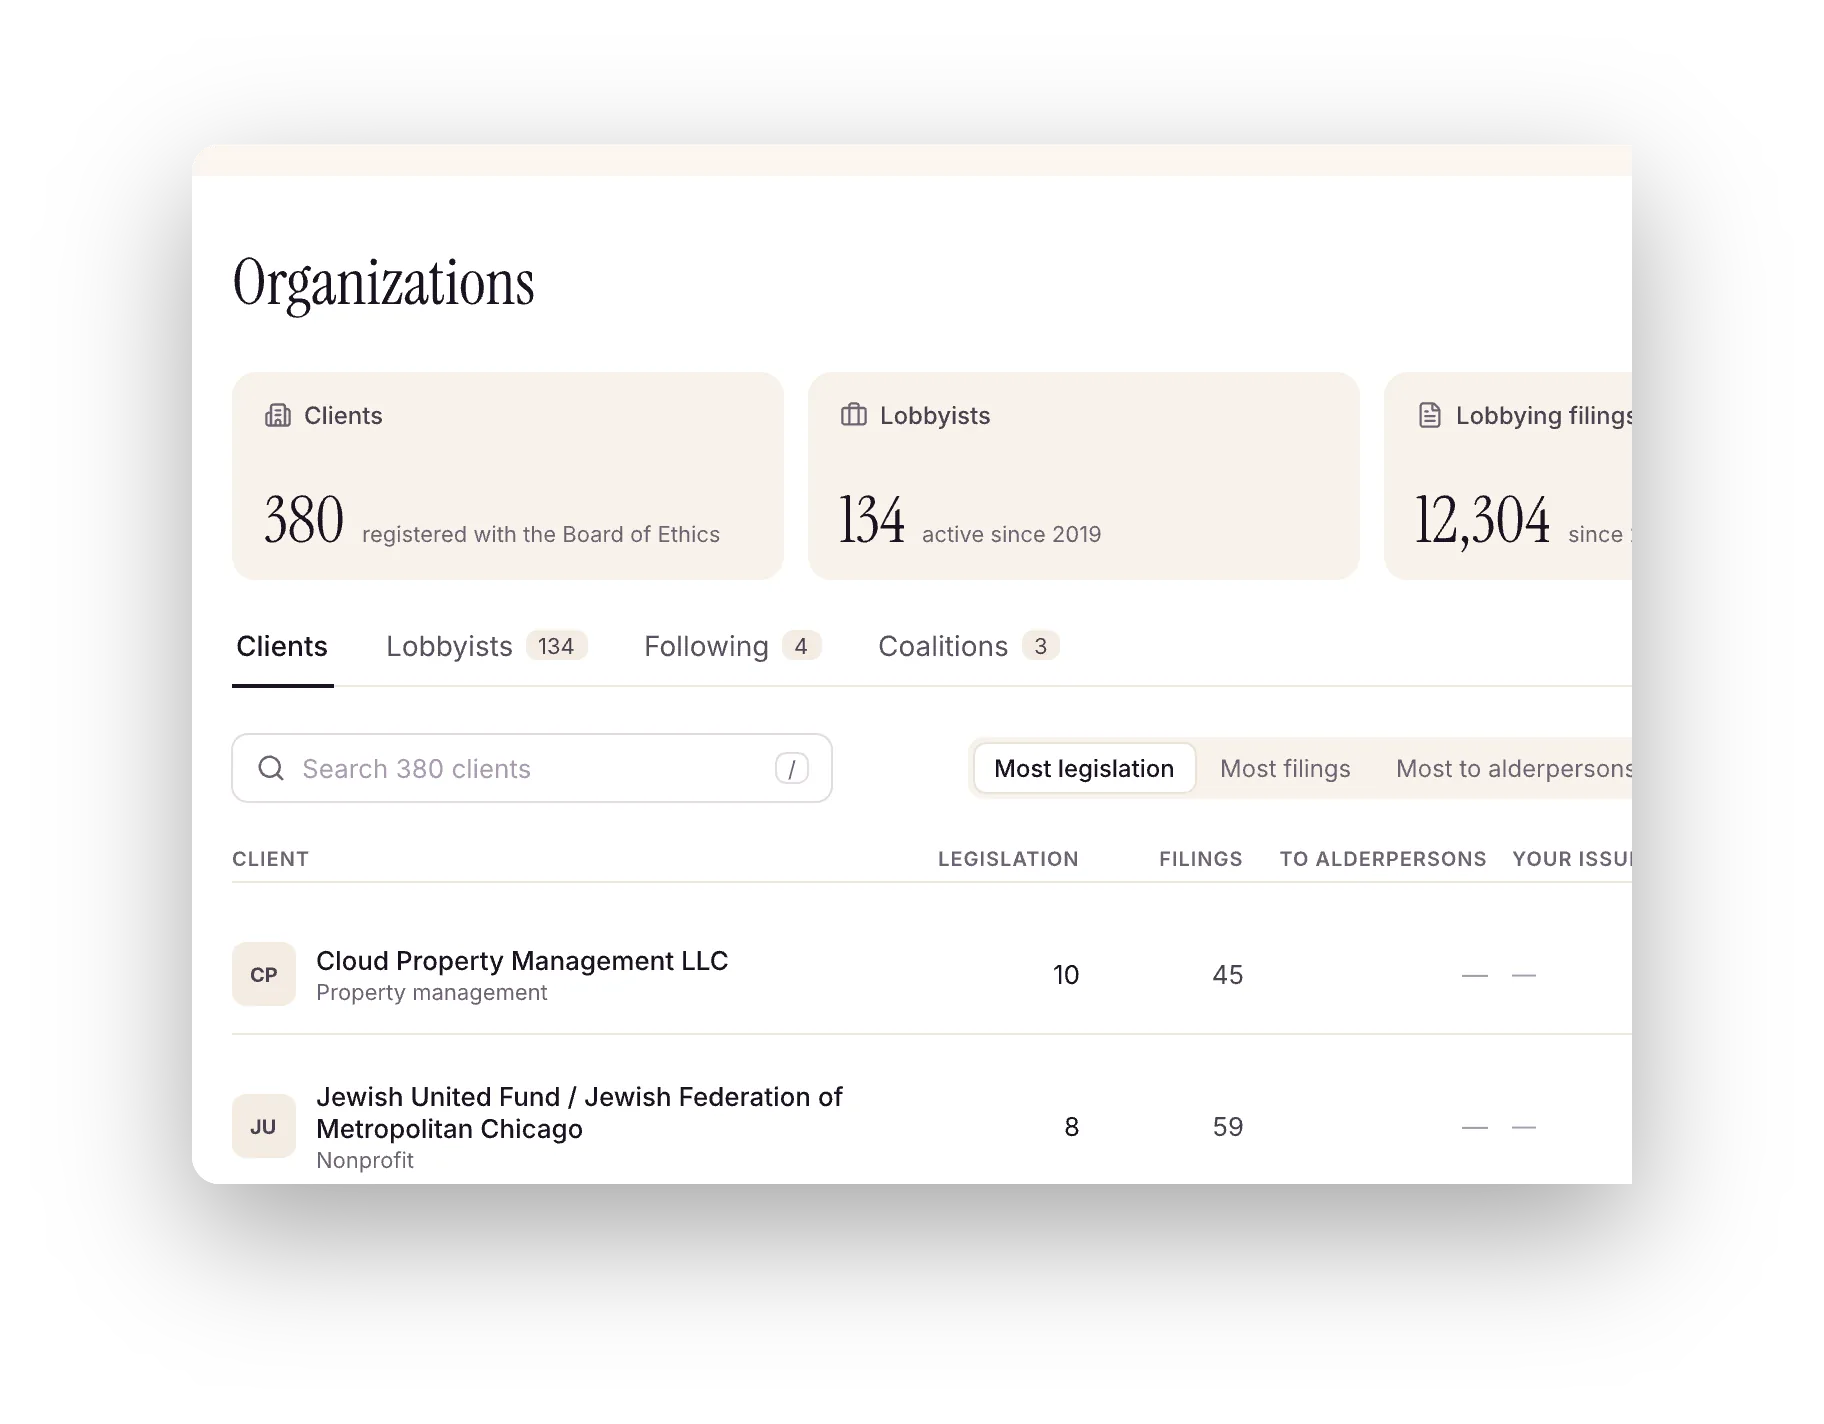1824x1424 pixels.
Task: Open the Lobbyists tab
Action: coord(486,646)
